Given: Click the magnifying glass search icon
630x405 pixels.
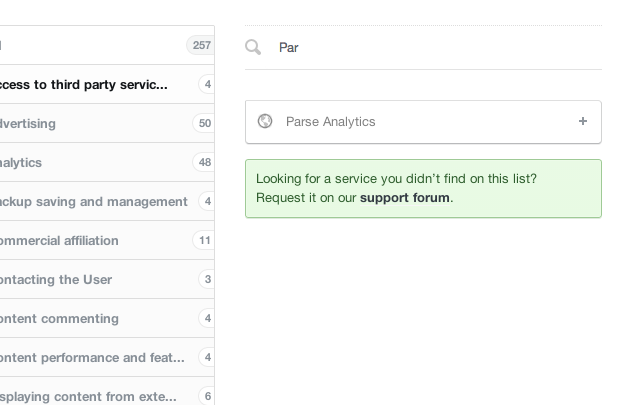Looking at the screenshot, I should click(253, 47).
